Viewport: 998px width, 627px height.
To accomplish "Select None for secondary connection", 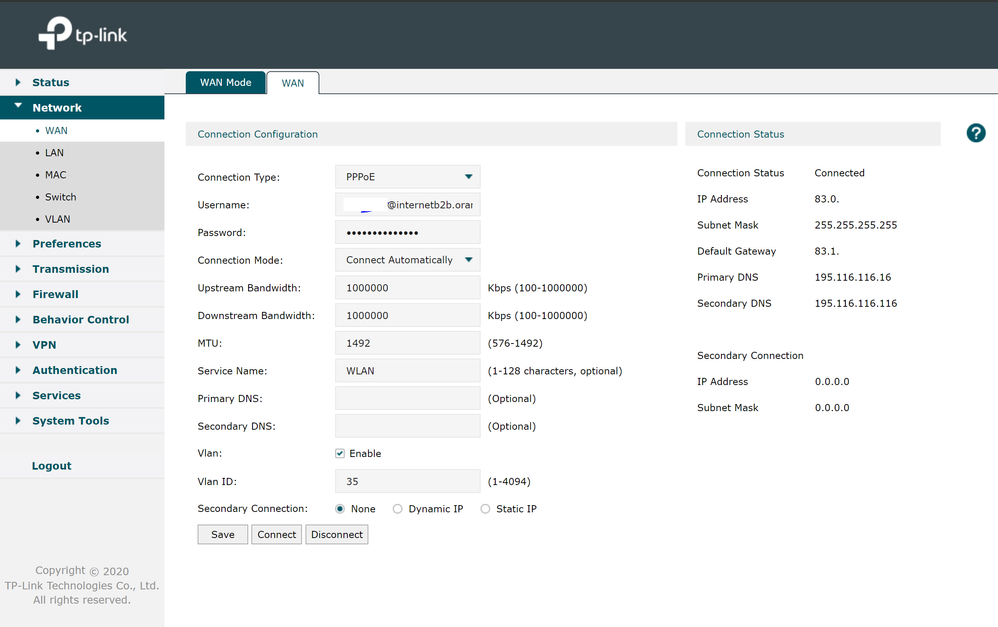I will 340,509.
